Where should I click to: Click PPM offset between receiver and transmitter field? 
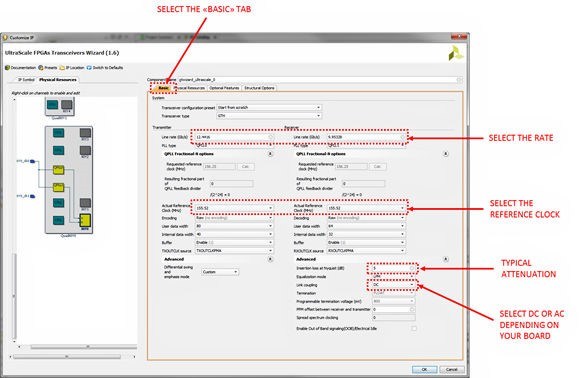(394, 309)
